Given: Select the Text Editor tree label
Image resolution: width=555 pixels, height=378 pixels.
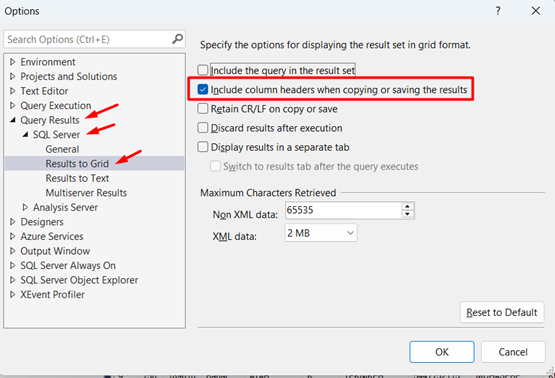Looking at the screenshot, I should 44,91.
